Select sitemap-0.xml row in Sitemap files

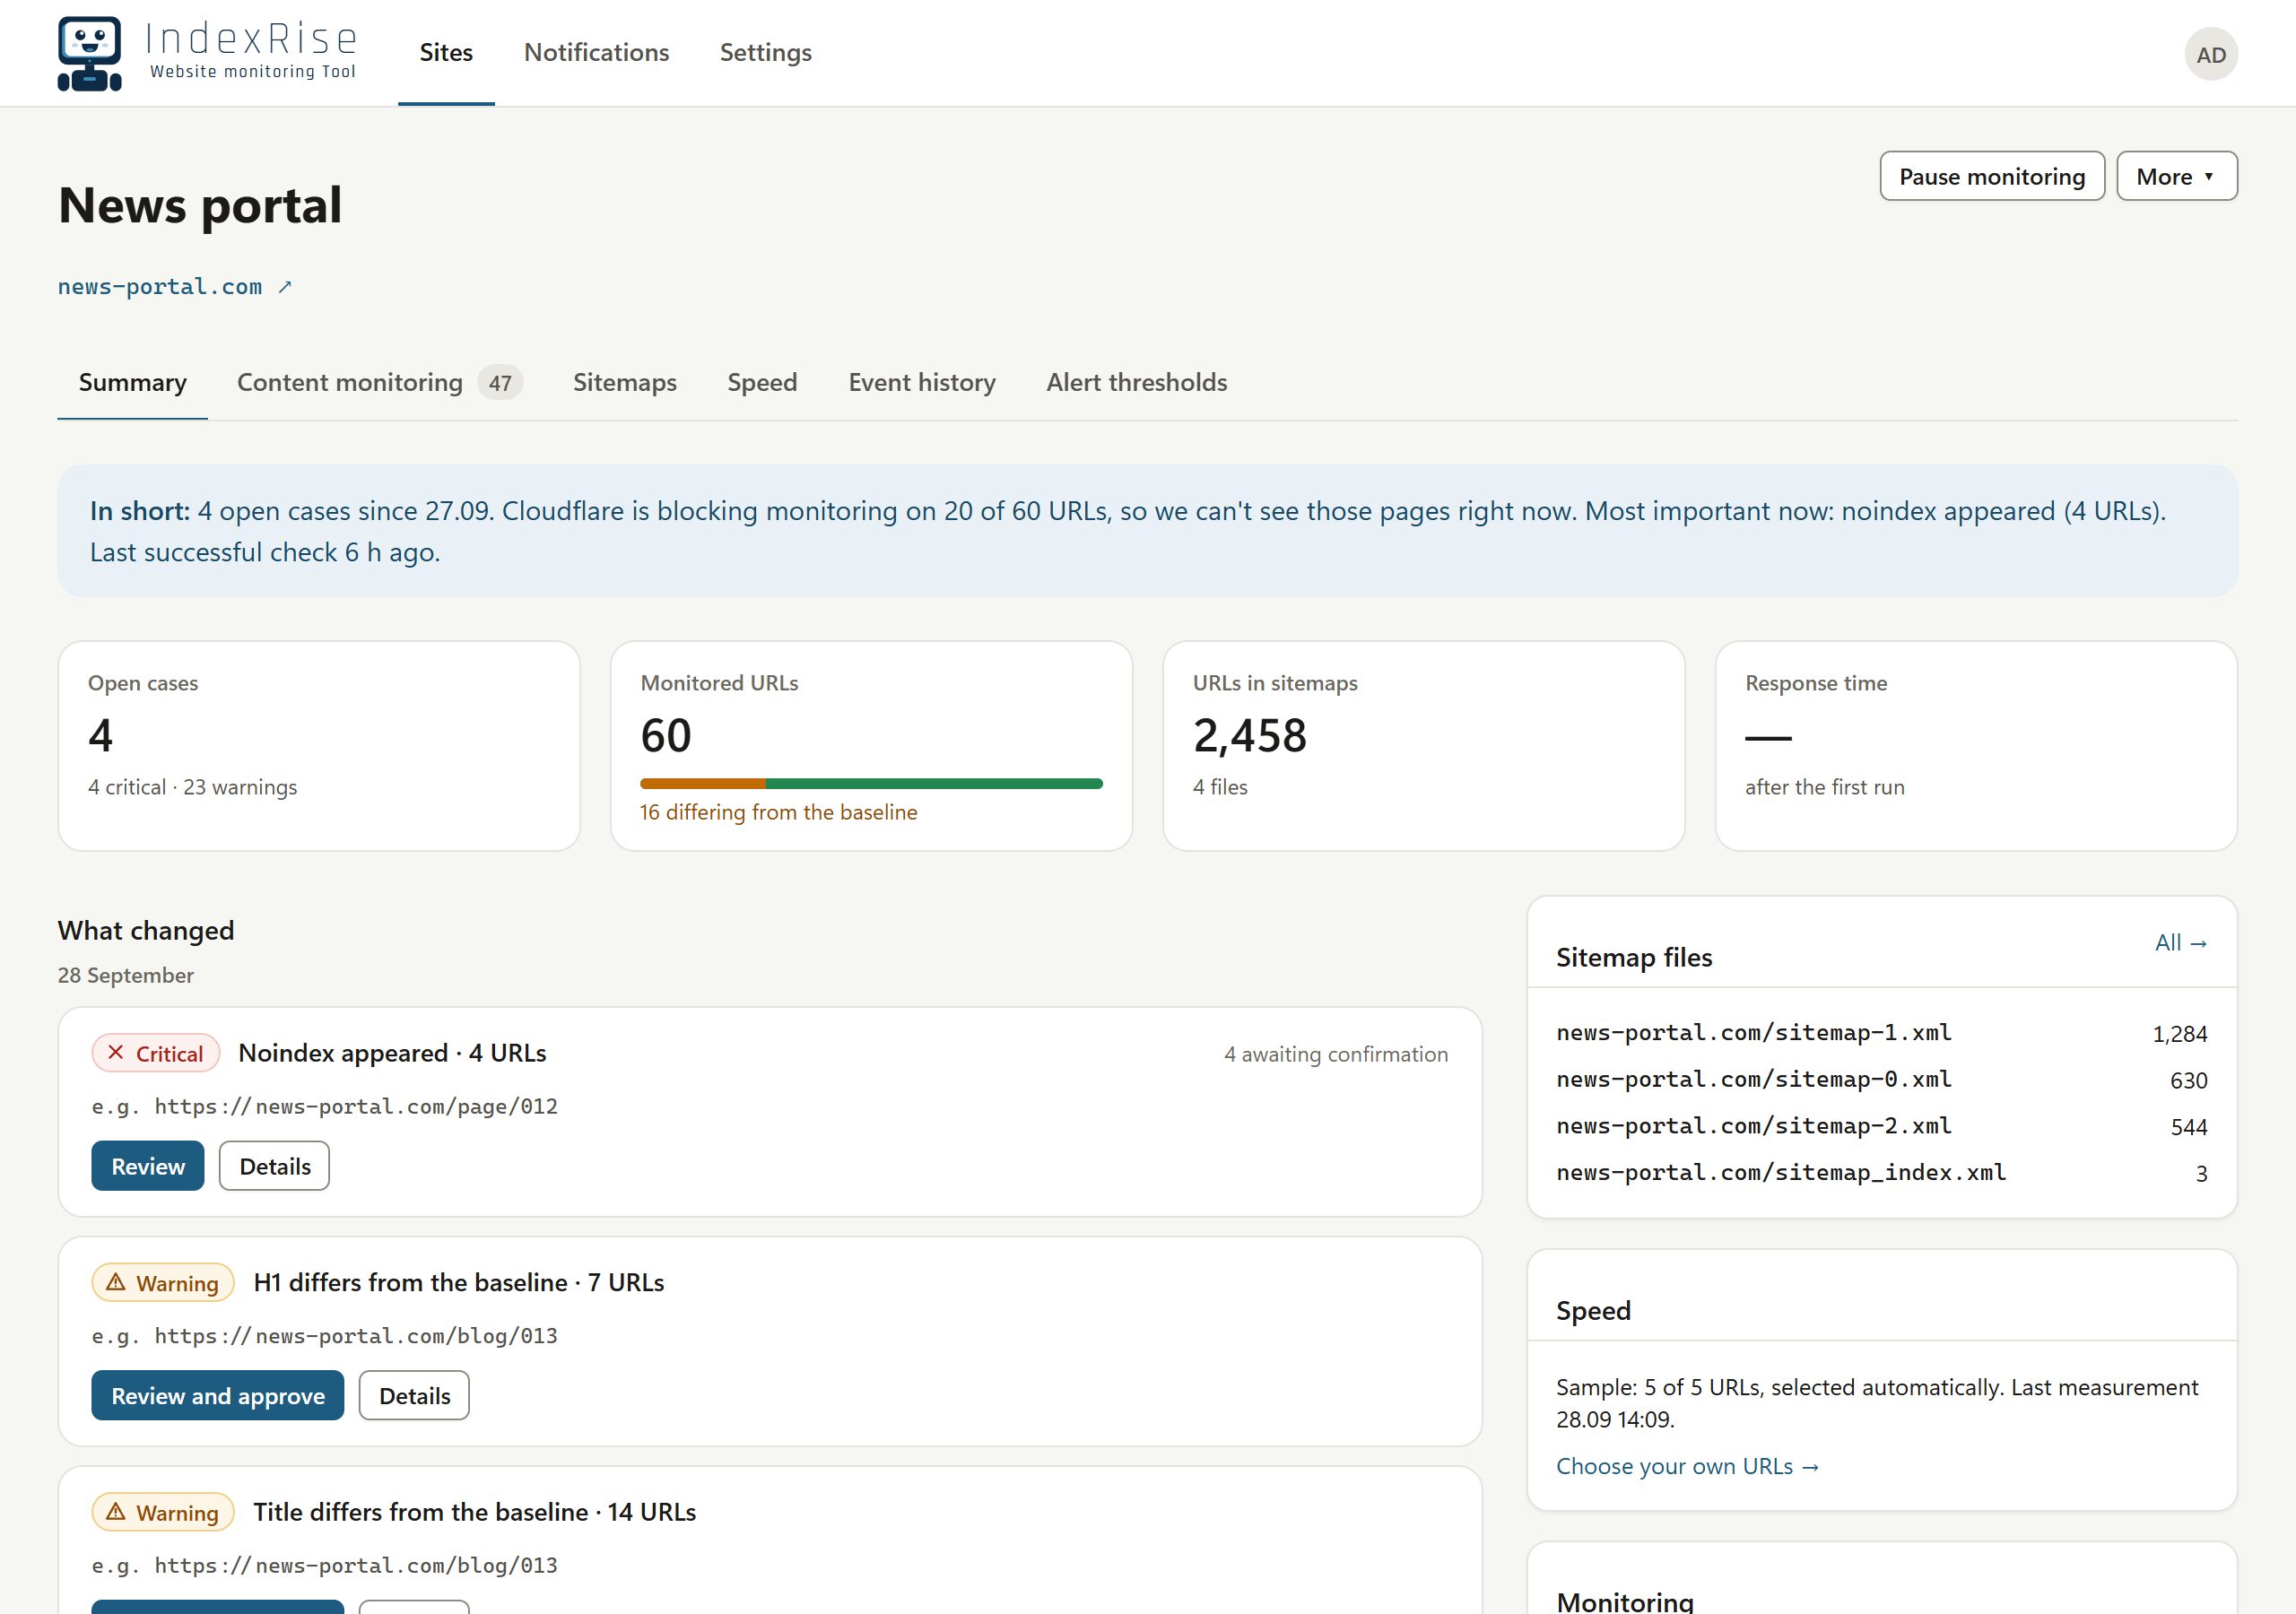pos(1882,1080)
